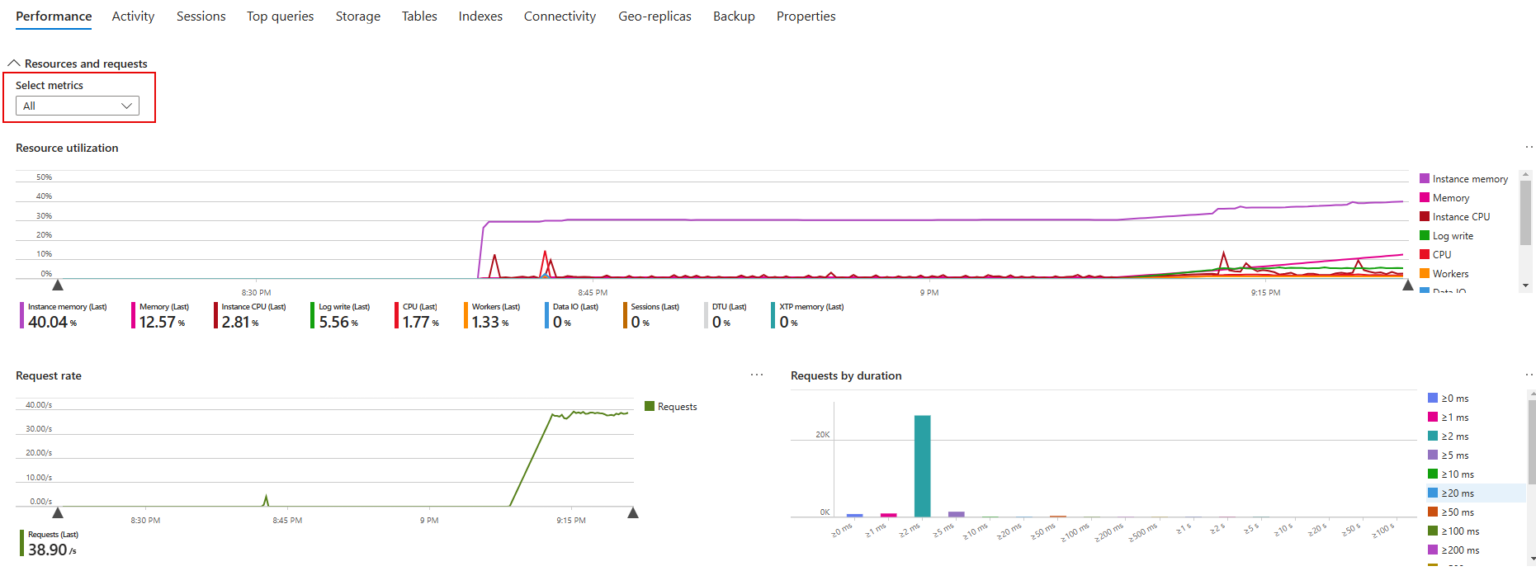Click the tall ≥2 ms duration bar
This screenshot has width=1536, height=571.
[x=922, y=465]
